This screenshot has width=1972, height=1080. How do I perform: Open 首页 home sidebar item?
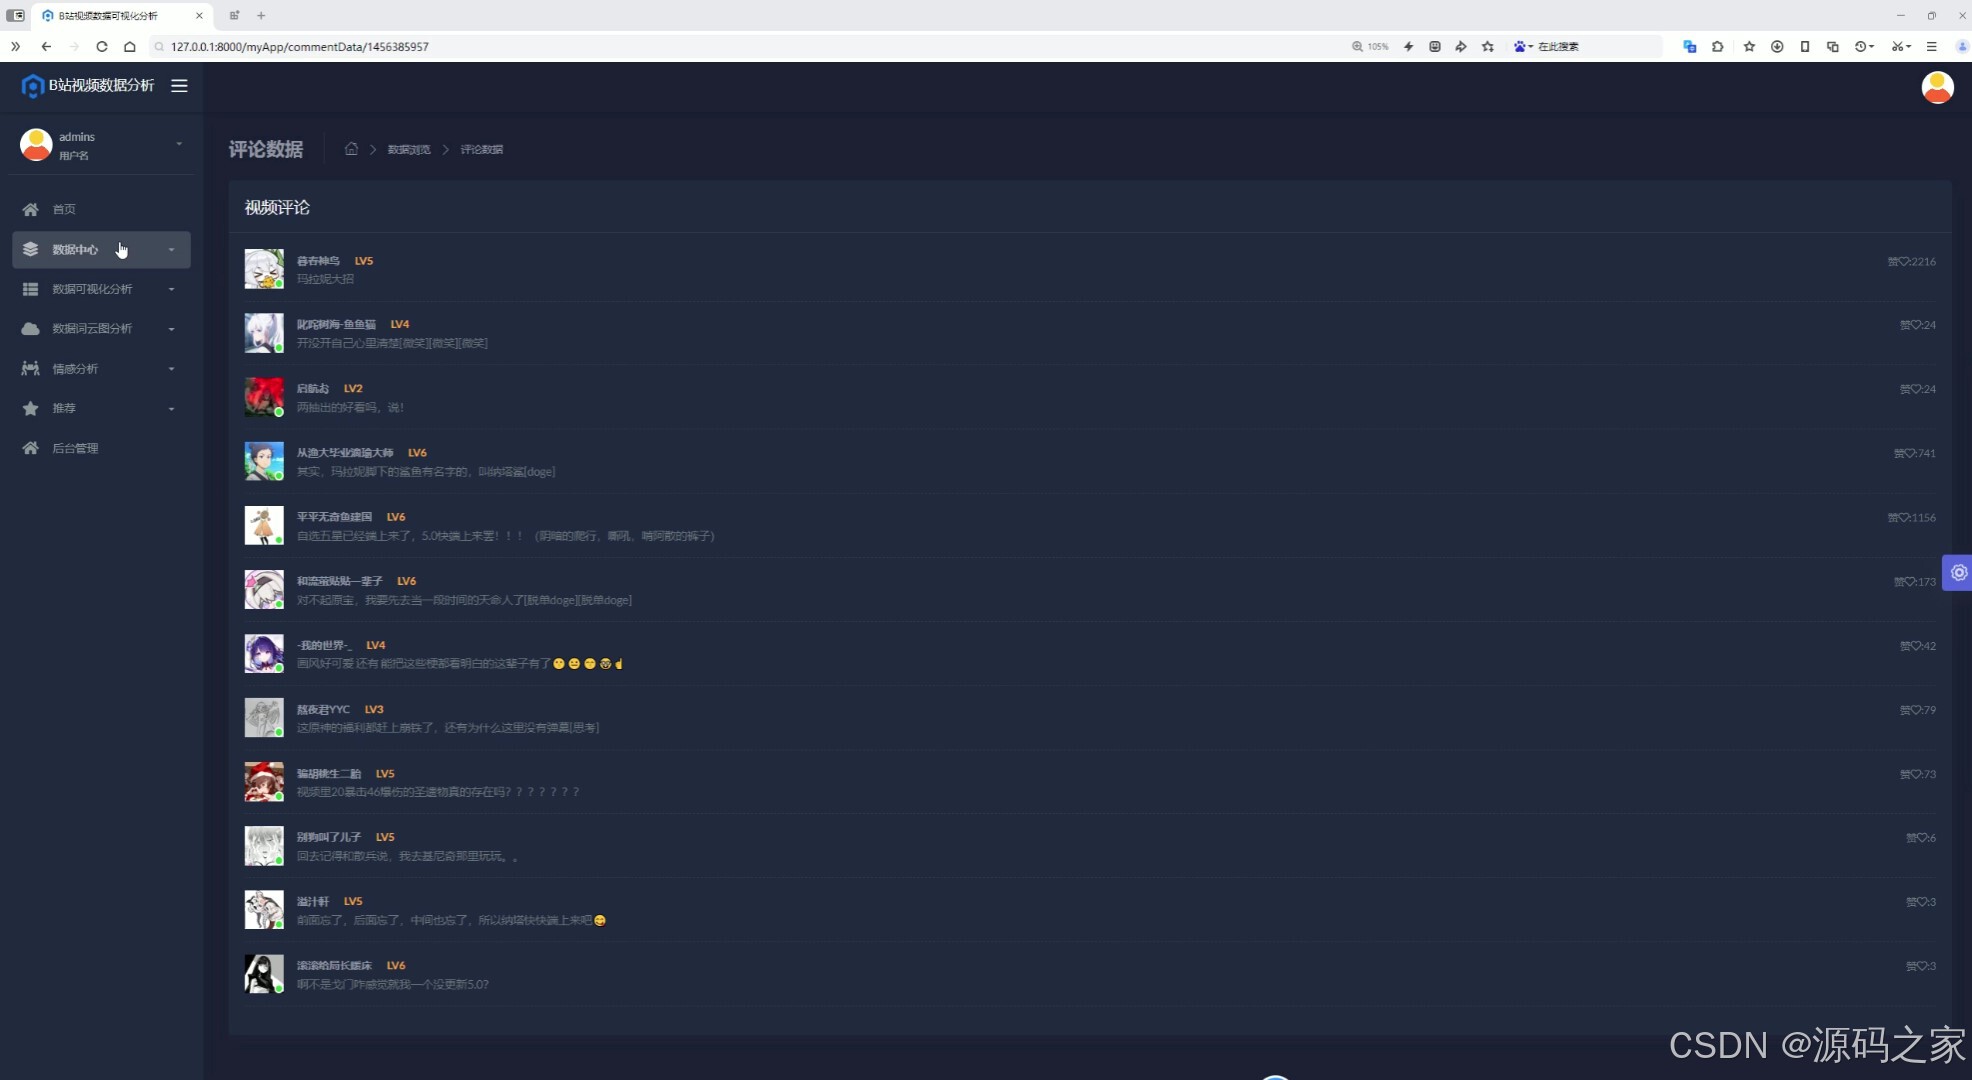[x=64, y=209]
